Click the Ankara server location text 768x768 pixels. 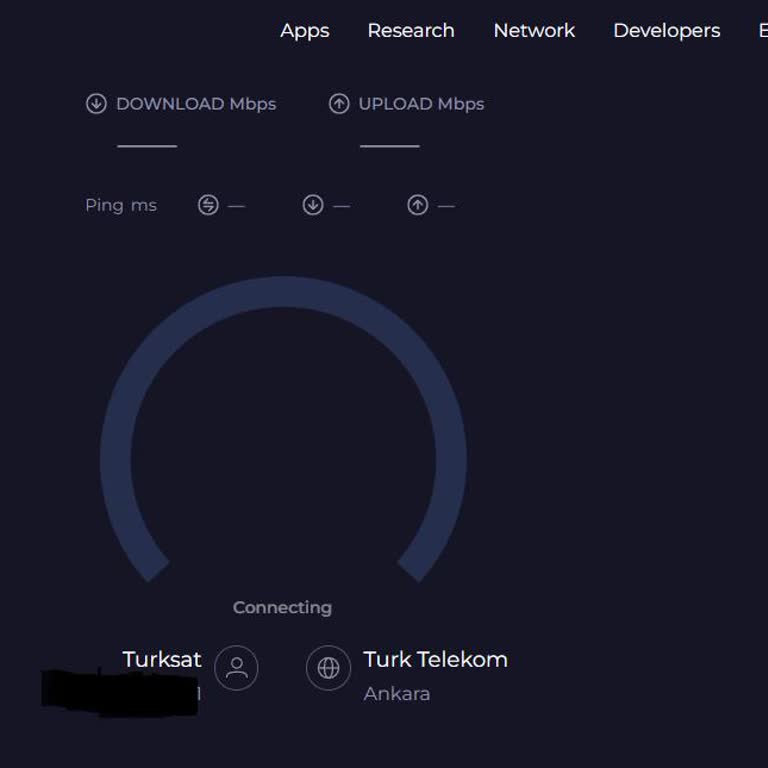pos(397,694)
